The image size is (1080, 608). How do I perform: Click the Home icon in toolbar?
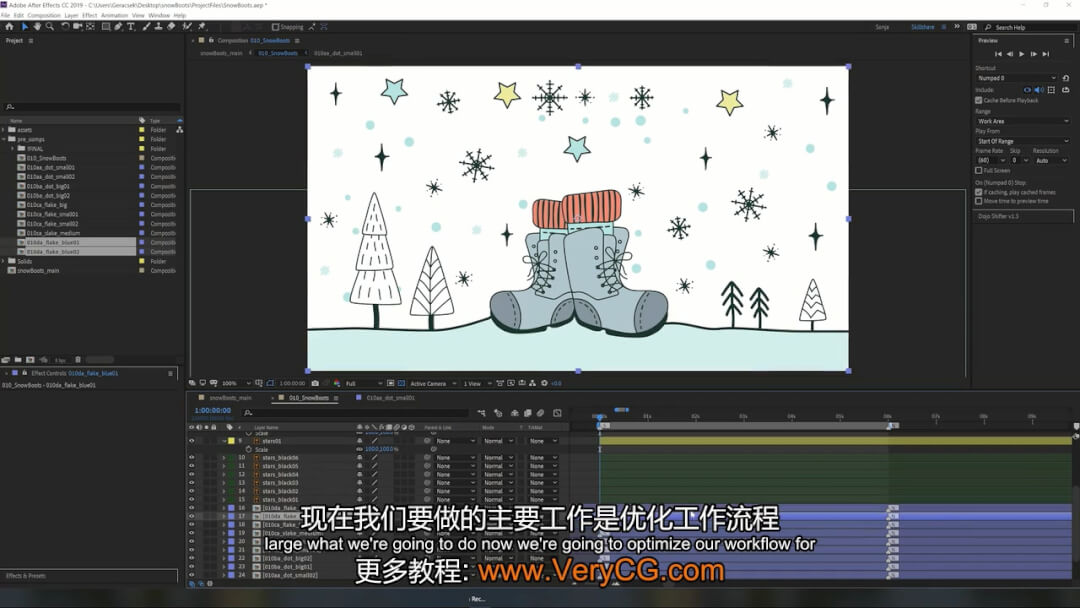coord(8,27)
